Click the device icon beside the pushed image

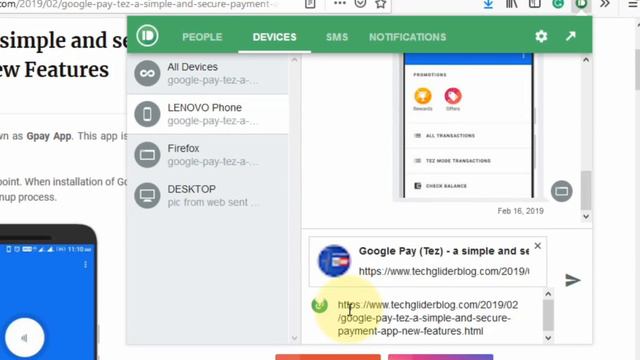(x=562, y=191)
